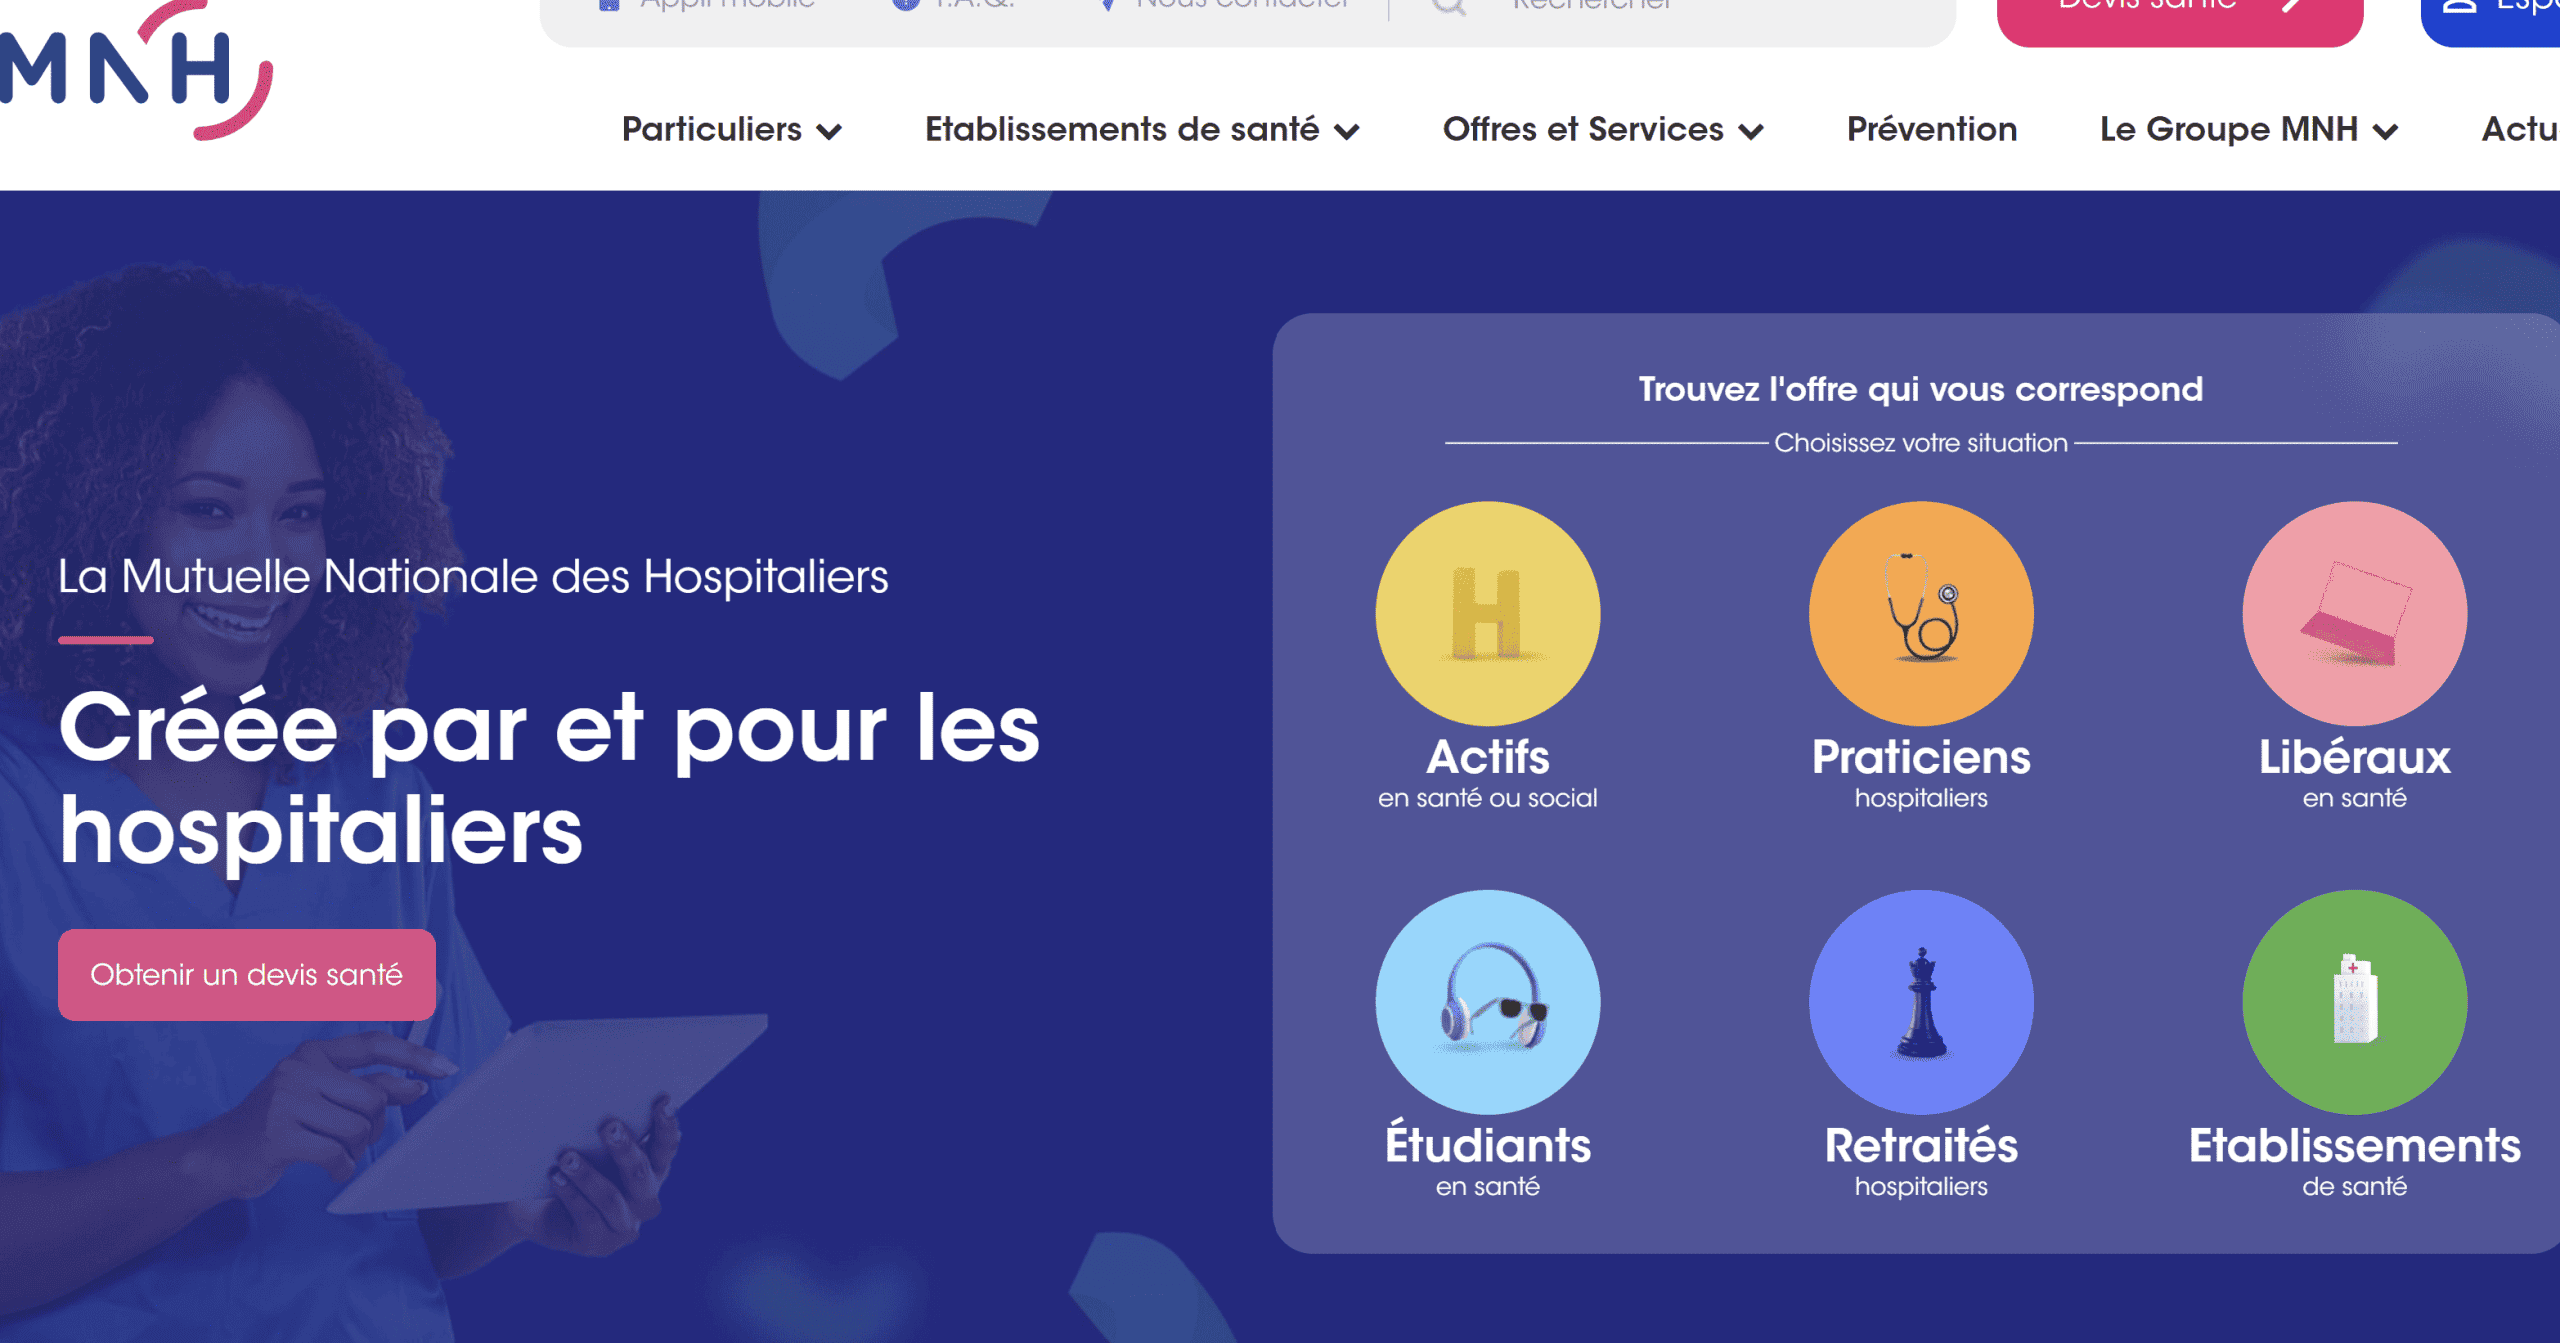2560x1343 pixels.
Task: Click Trouvez l'offre qui vous correspond heading
Action: pos(1920,389)
